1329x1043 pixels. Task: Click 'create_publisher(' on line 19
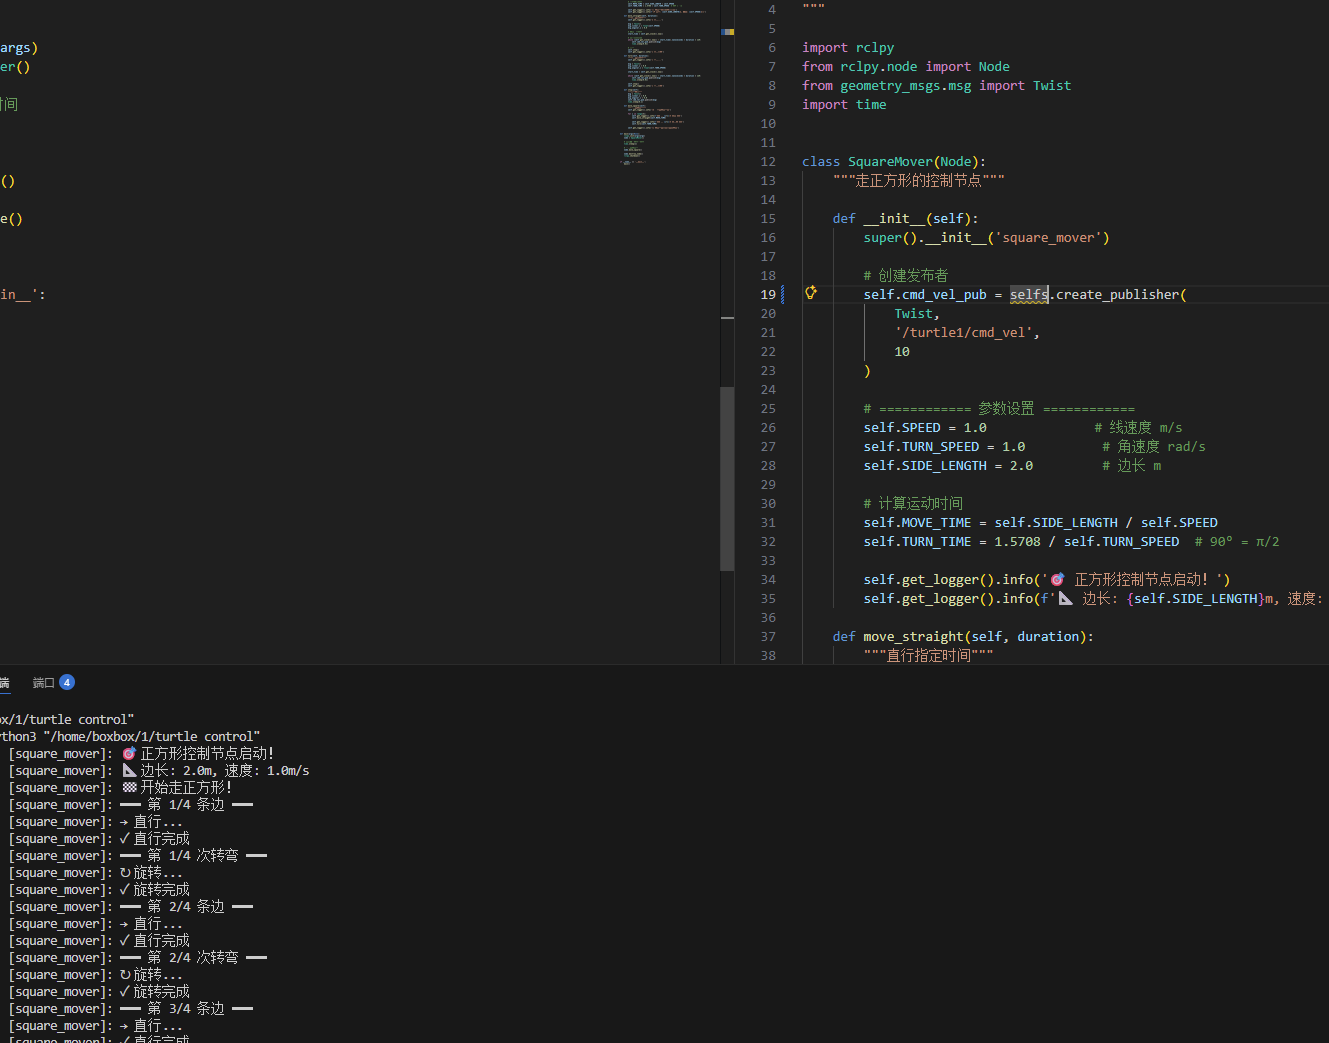tap(1121, 295)
